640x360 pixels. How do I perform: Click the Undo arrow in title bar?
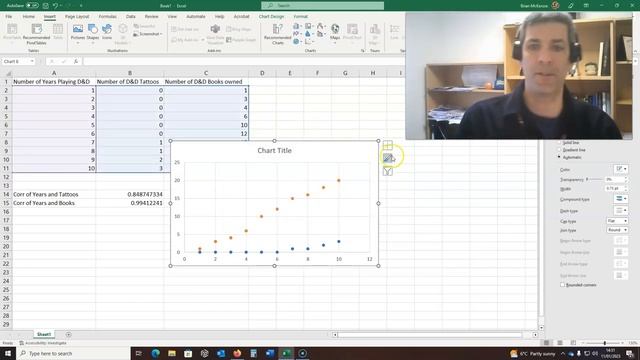point(55,6)
